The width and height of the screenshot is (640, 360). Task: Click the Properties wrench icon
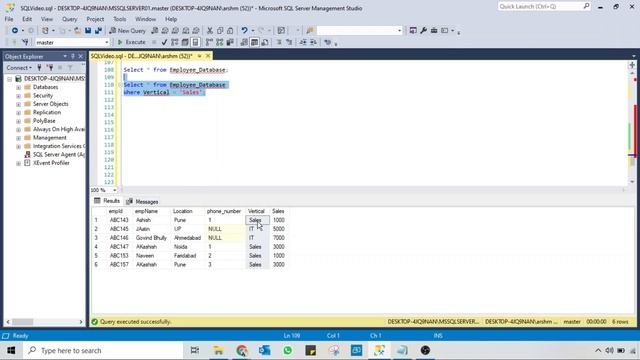click(x=423, y=31)
